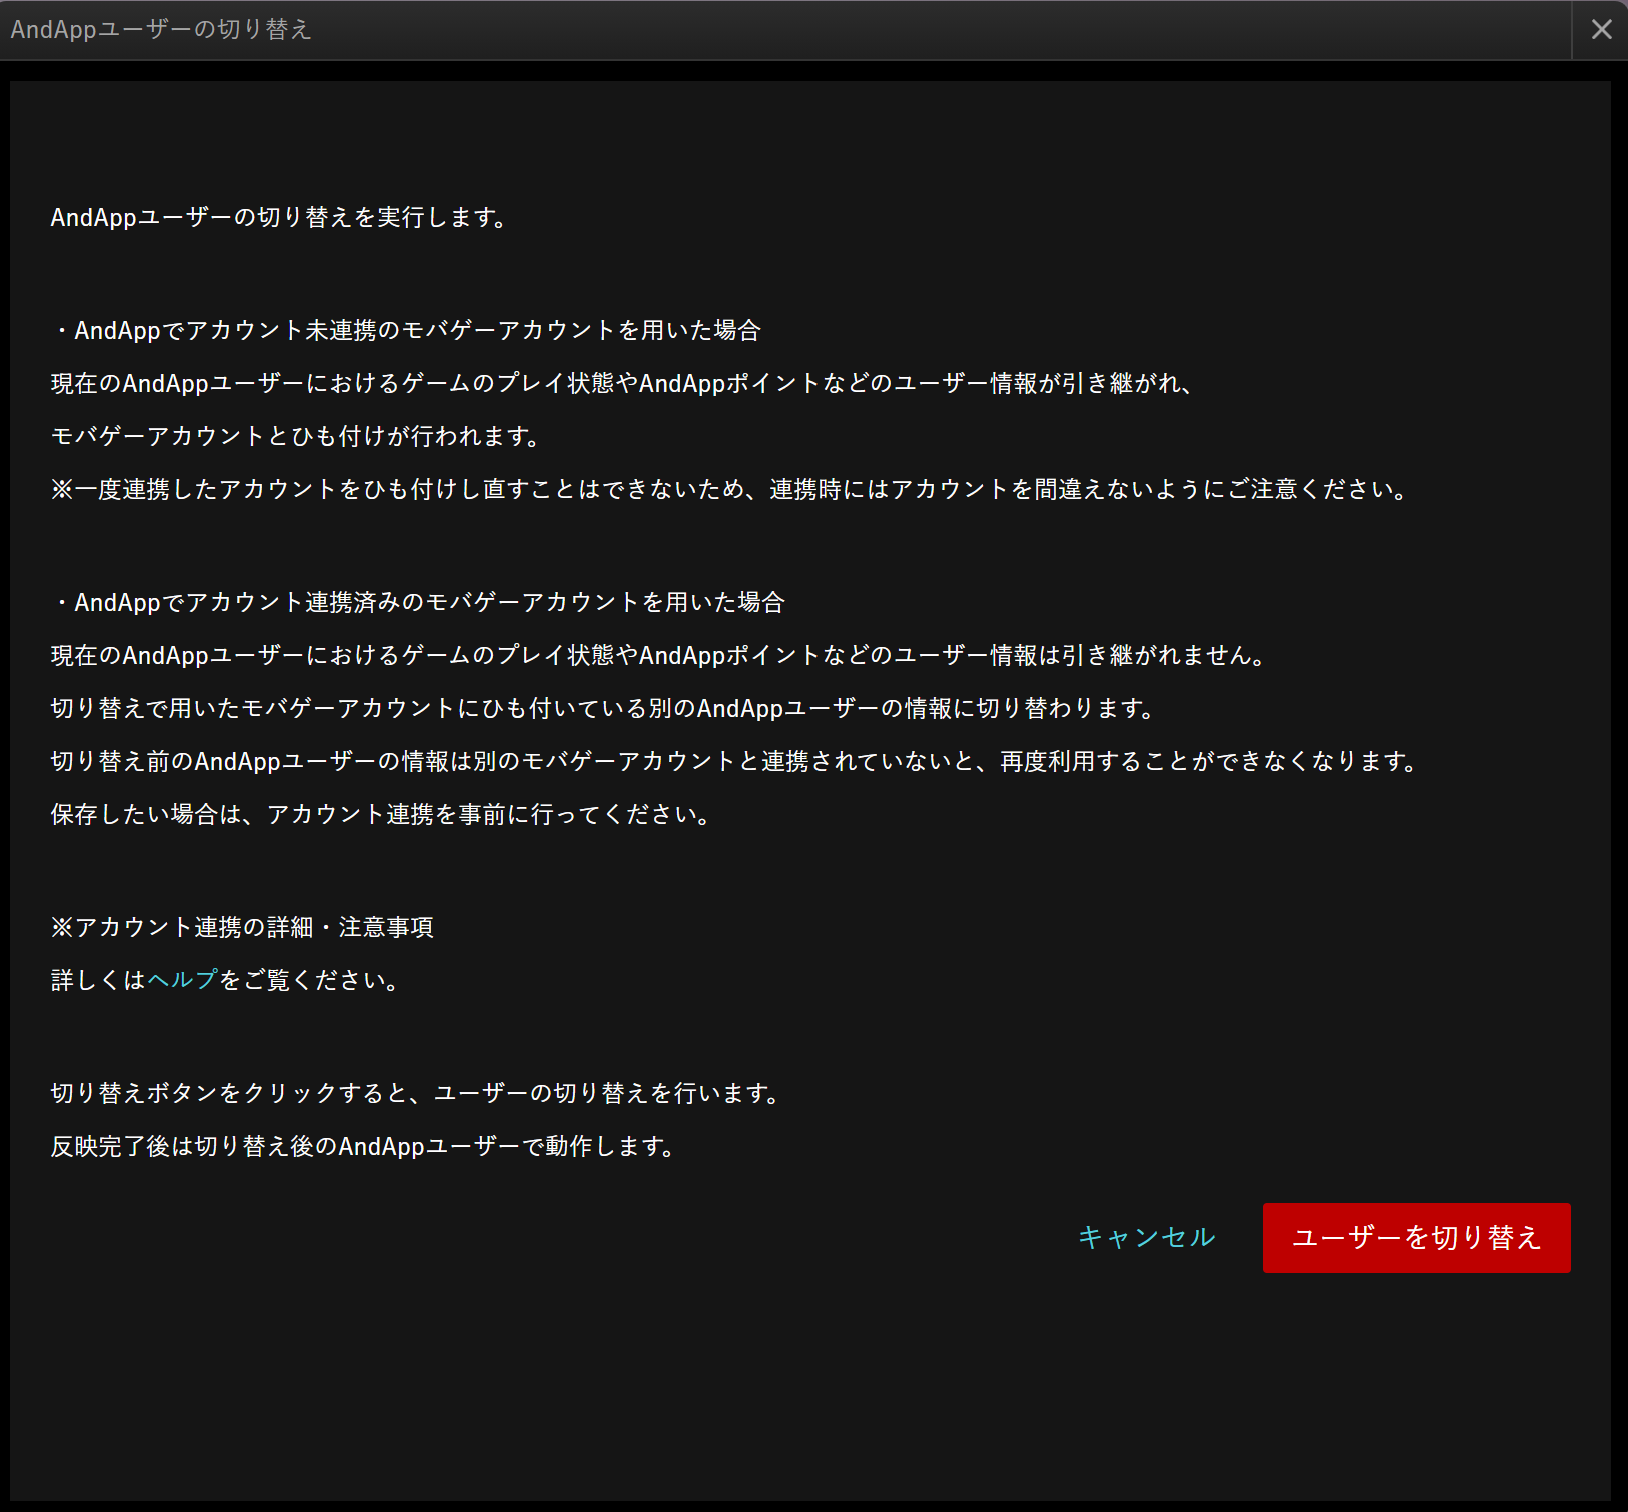
Task: Click the line starting 反映完了後は切り替え後の
Action: point(364,1146)
